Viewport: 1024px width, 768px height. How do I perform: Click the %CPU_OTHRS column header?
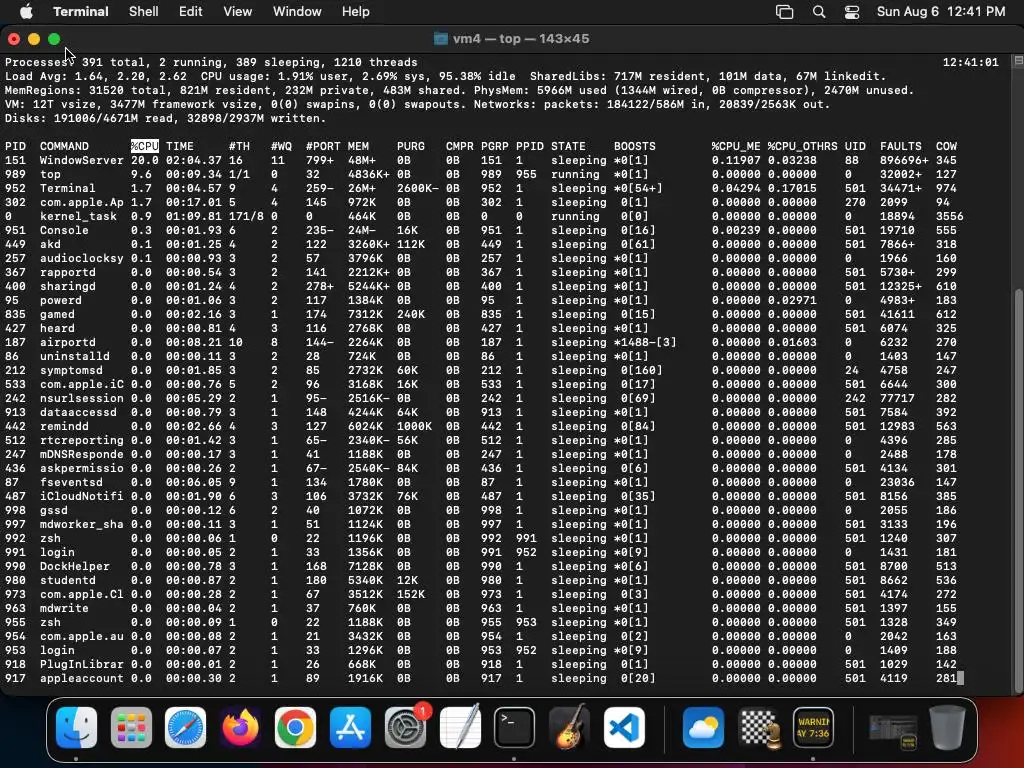coord(802,146)
